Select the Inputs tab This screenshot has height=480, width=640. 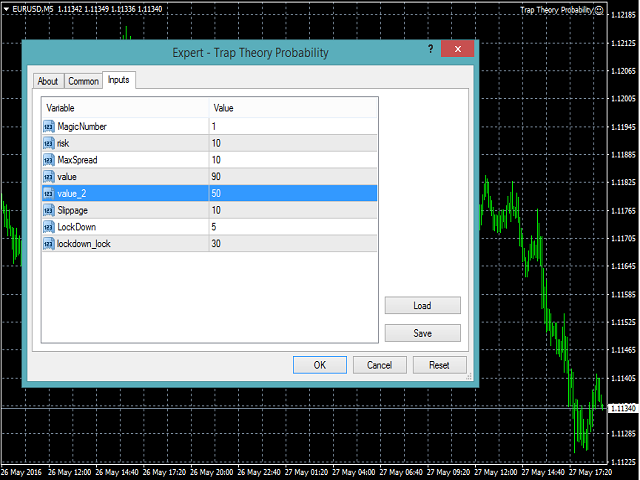click(x=119, y=80)
